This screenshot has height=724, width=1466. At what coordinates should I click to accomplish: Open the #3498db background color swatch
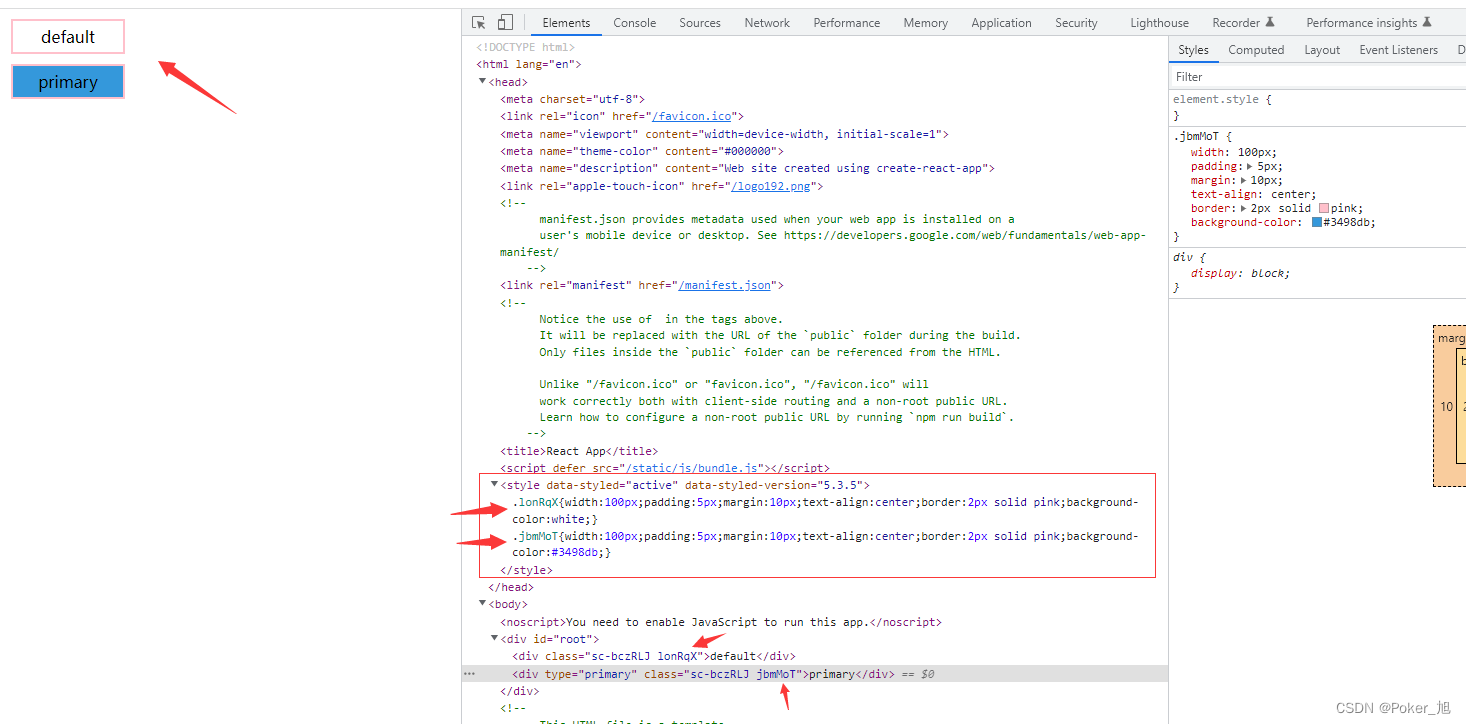pyautogui.click(x=1317, y=223)
